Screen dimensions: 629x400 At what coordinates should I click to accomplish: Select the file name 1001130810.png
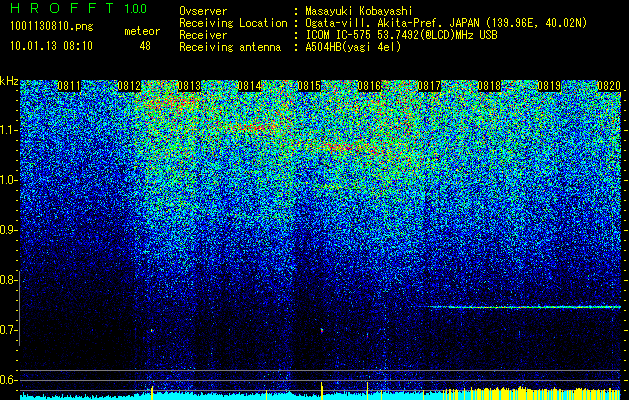point(52,27)
